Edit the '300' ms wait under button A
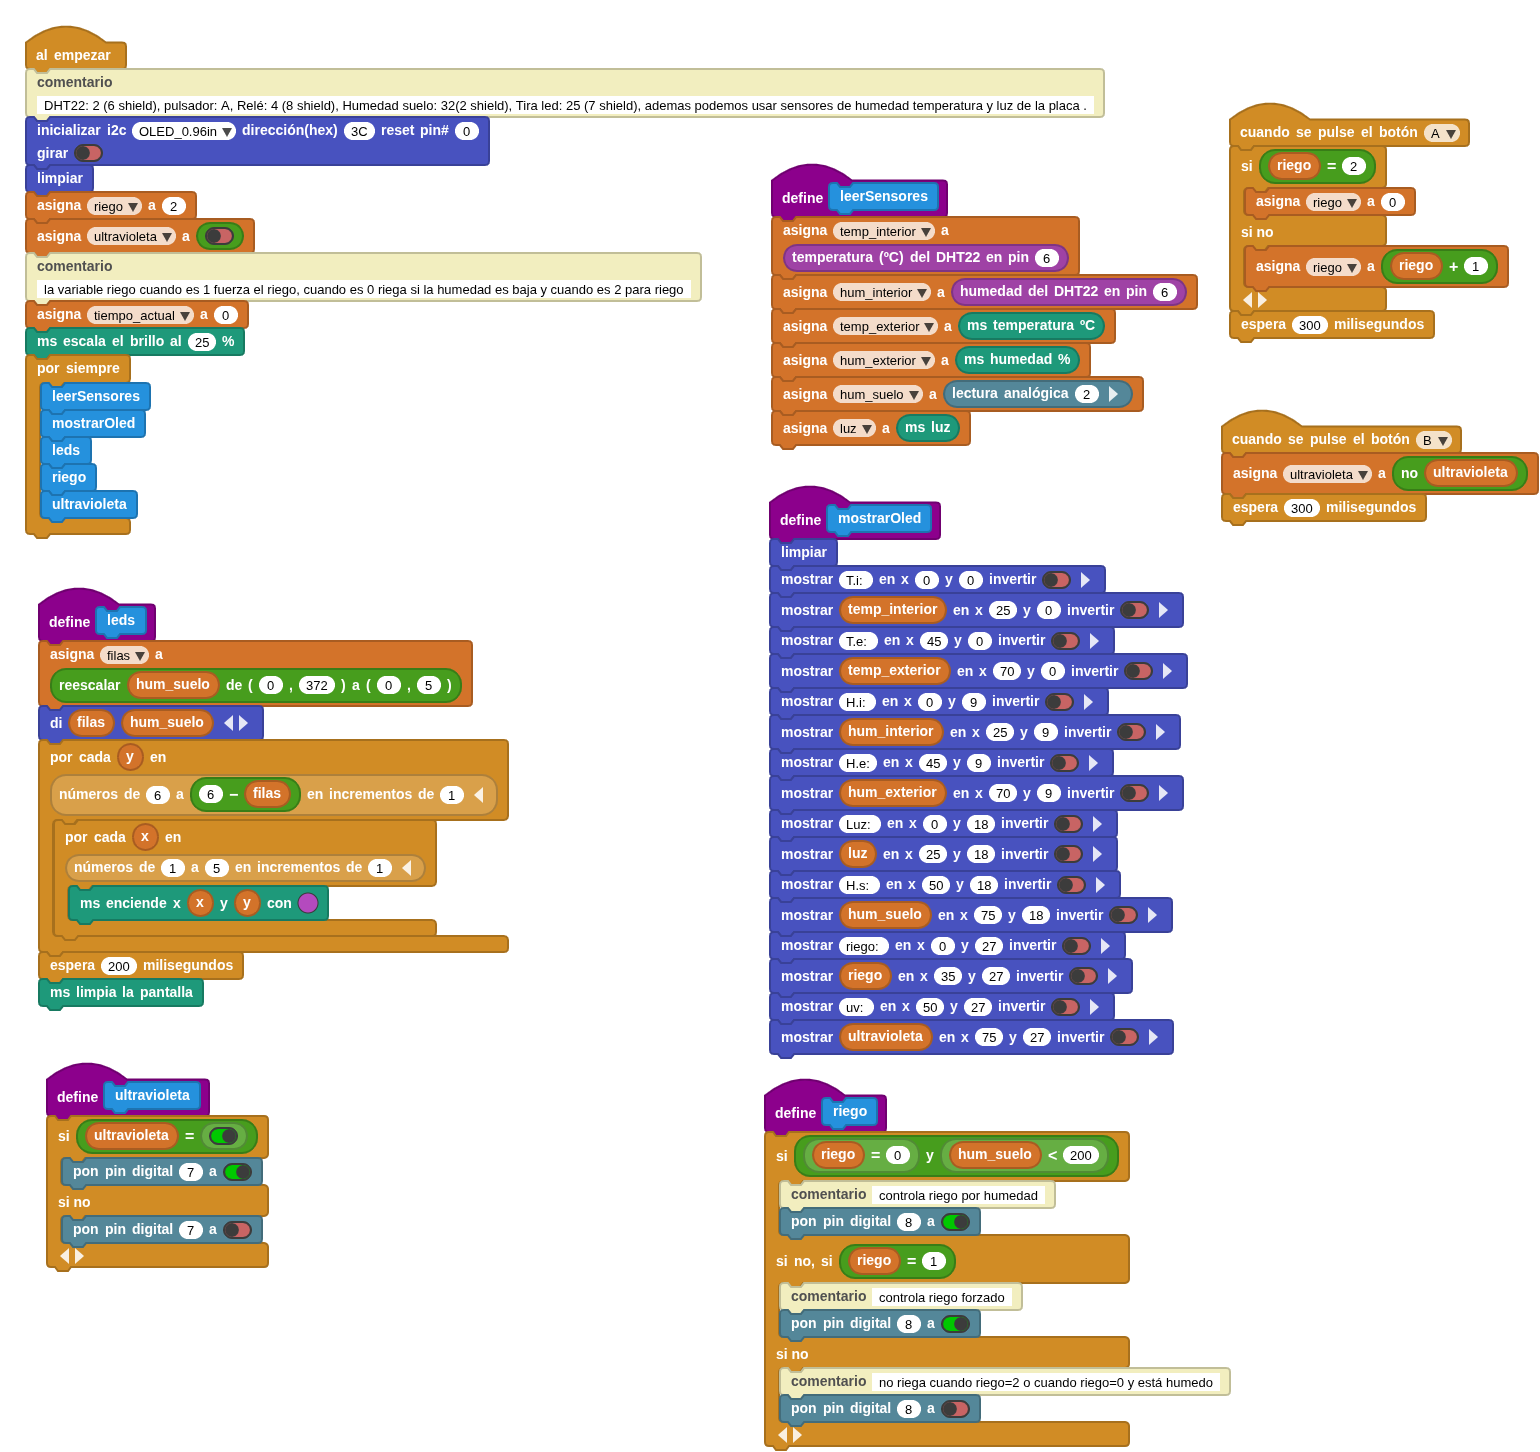Screen dimensions: 1540x1452 point(1309,325)
